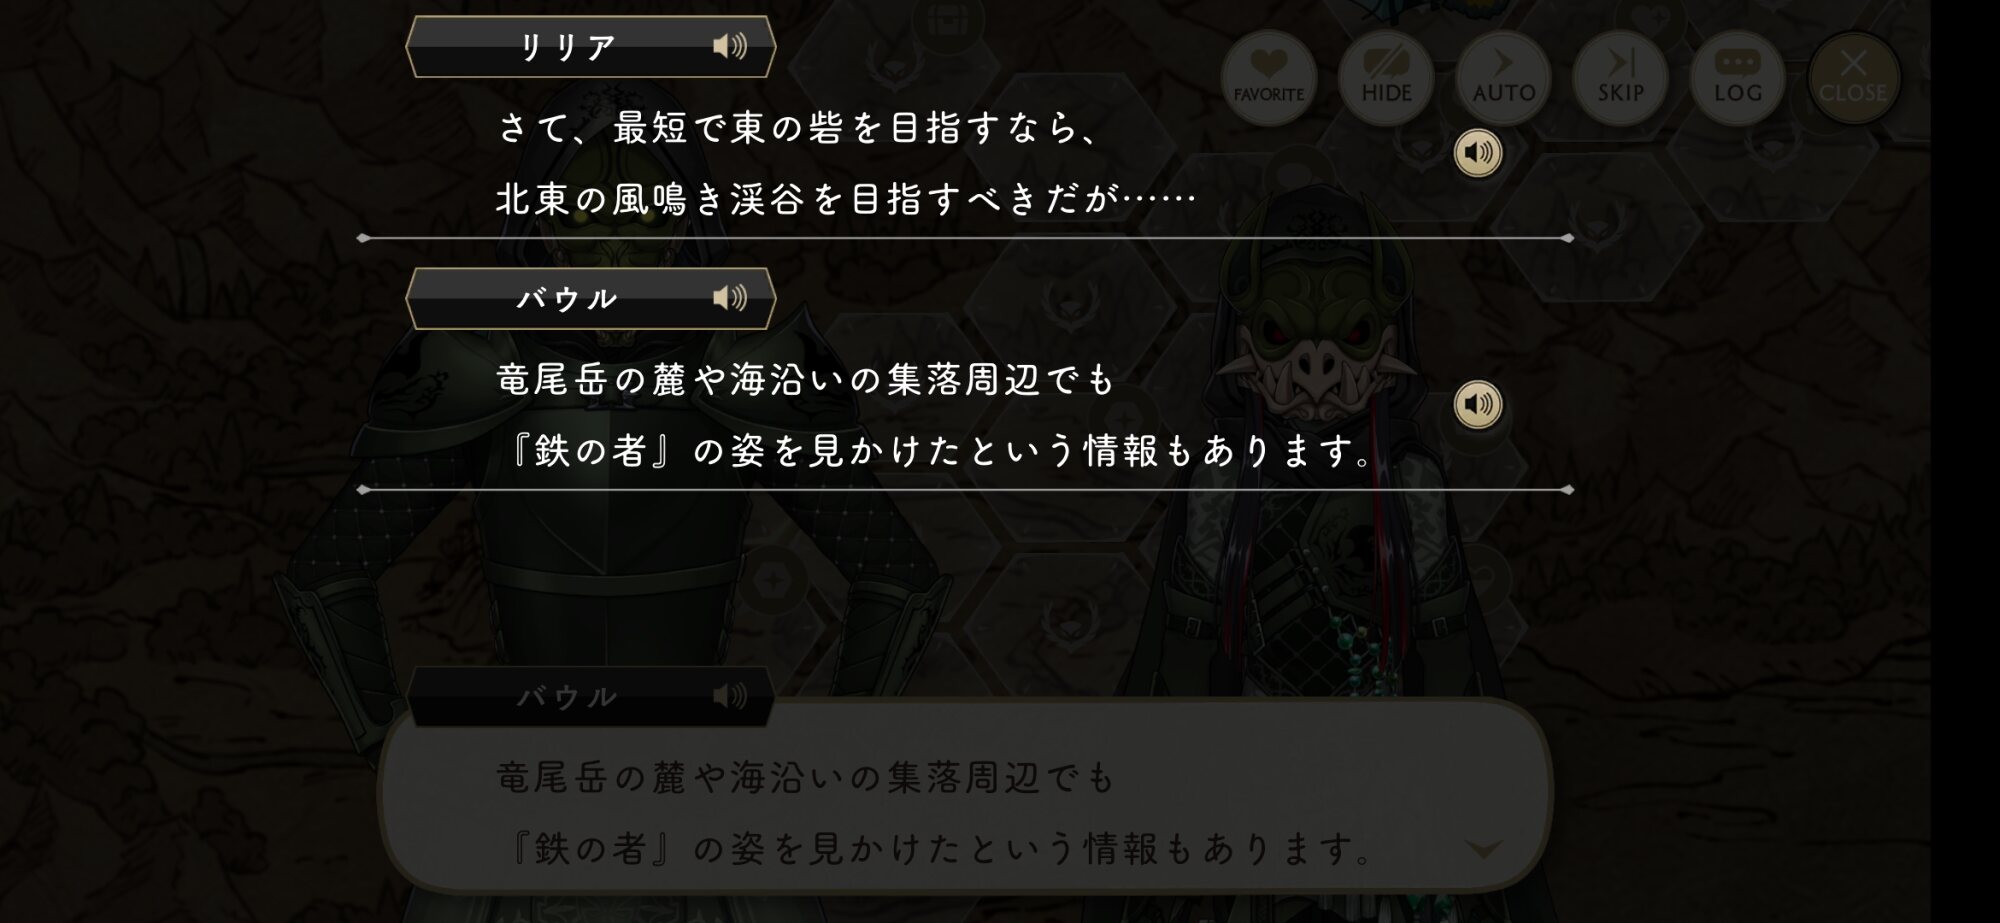Screen dimensions: 2000x923
Task: Toggle AUTO play mode
Action: pos(1503,77)
